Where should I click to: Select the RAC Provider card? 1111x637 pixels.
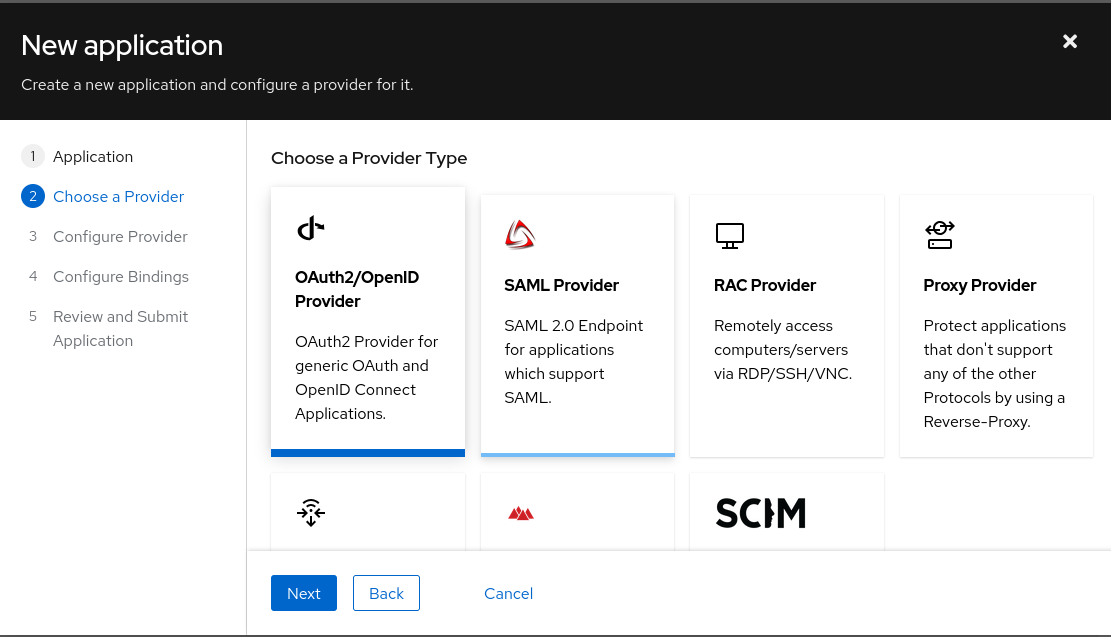click(786, 325)
